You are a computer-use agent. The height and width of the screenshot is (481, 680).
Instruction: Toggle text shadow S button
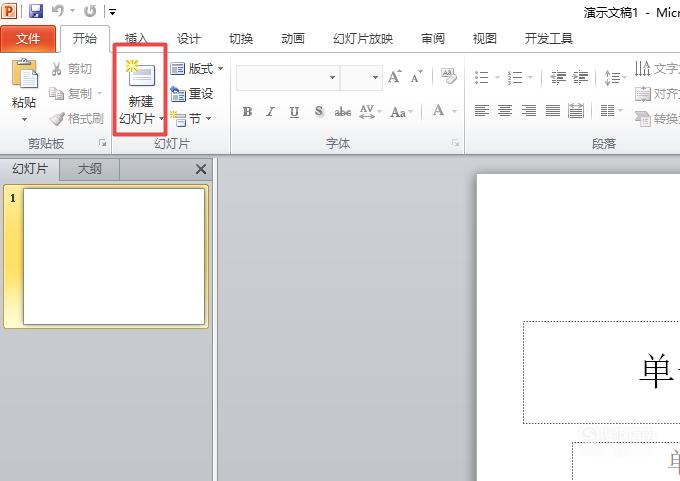click(319, 112)
